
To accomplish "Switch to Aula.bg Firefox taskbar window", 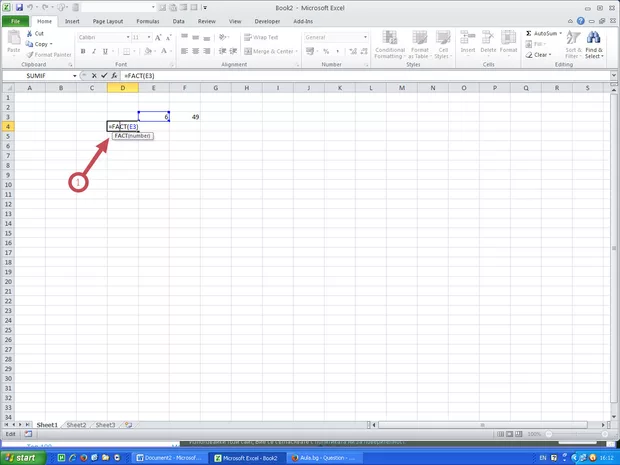I will point(325,458).
